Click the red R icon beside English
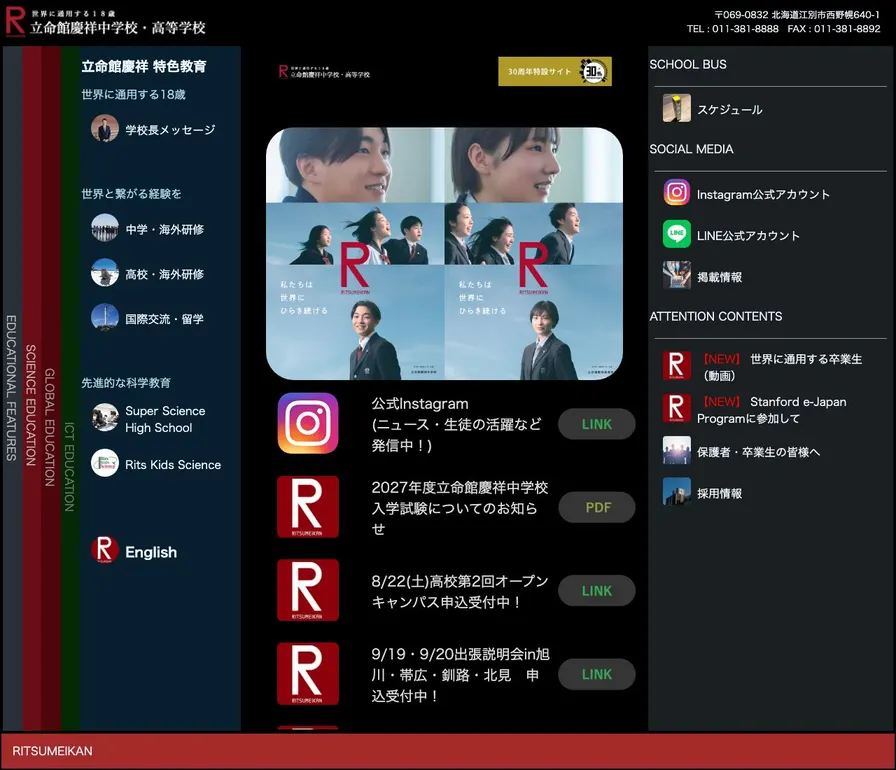The width and height of the screenshot is (896, 770). tap(105, 550)
